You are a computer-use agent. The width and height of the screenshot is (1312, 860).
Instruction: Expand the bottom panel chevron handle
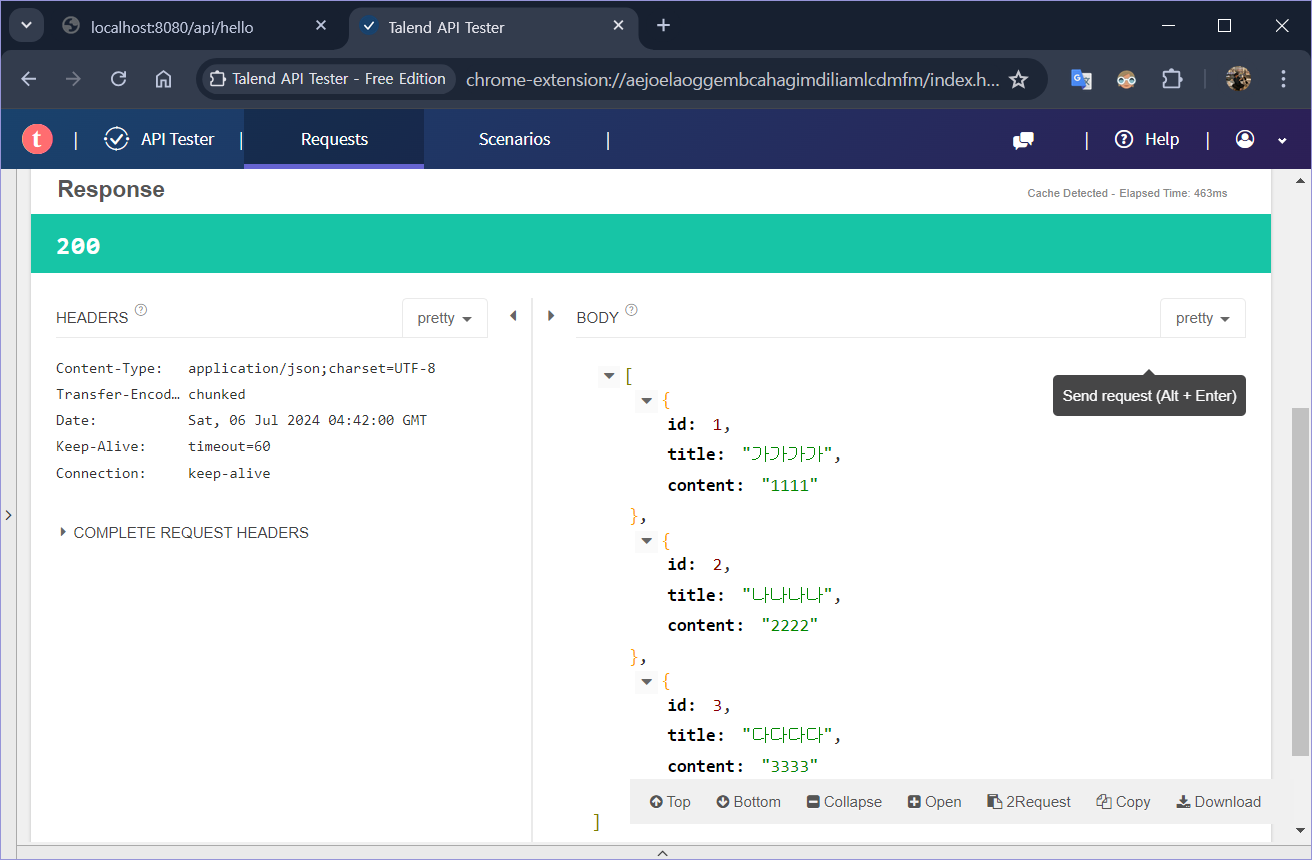662,852
